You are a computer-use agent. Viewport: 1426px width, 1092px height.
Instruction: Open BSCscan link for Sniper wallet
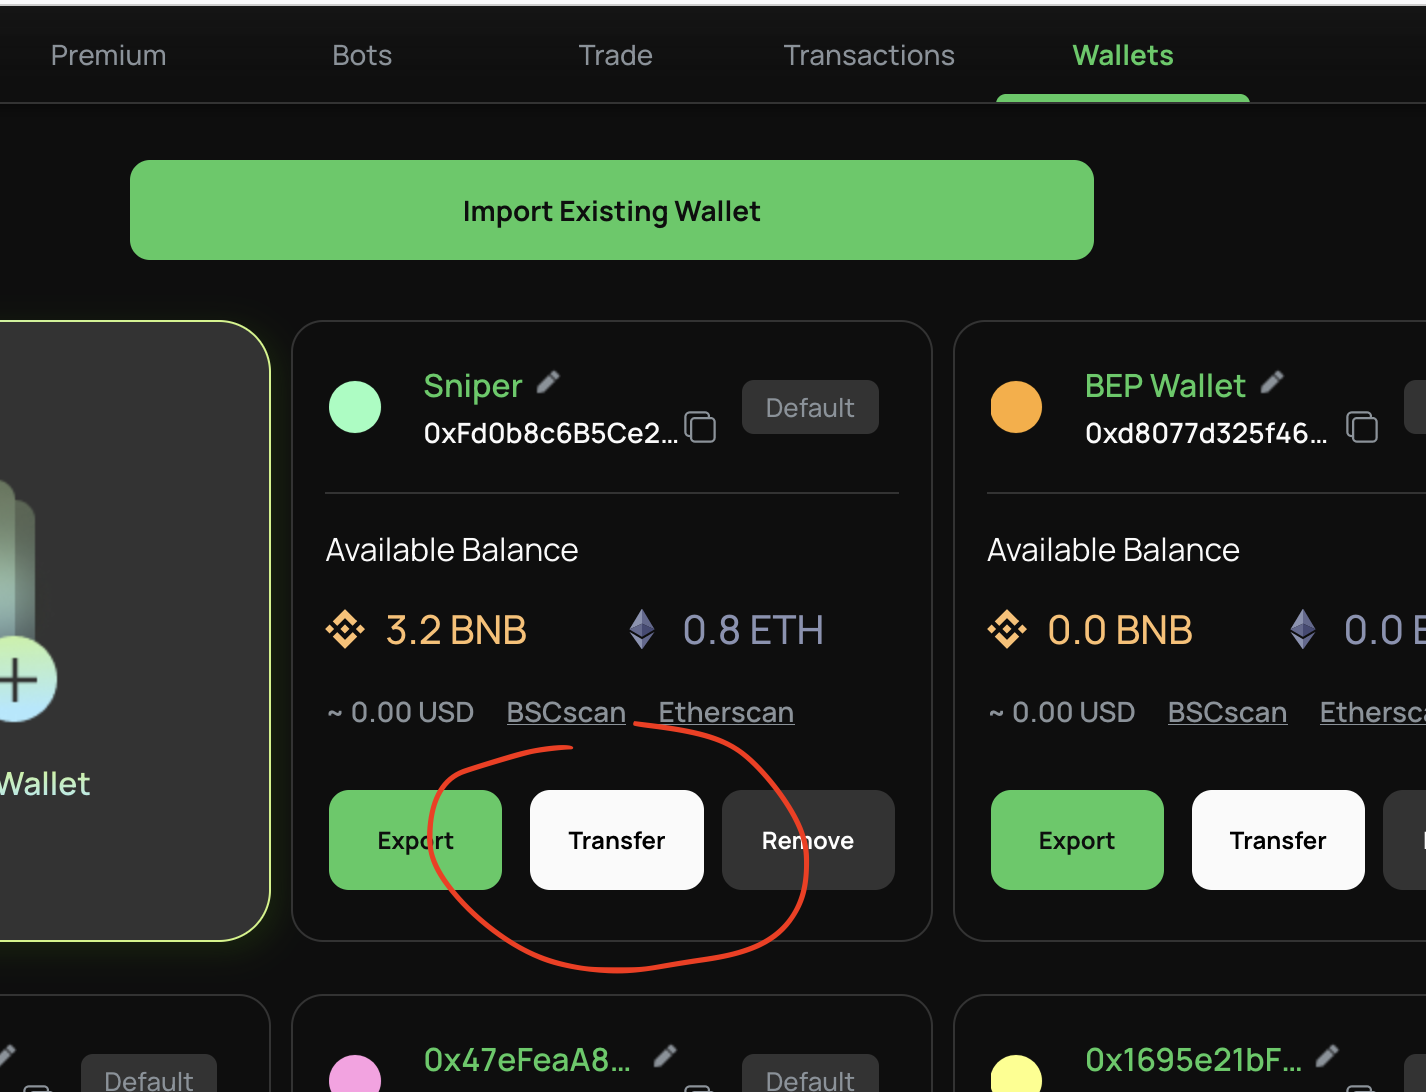[x=566, y=712]
